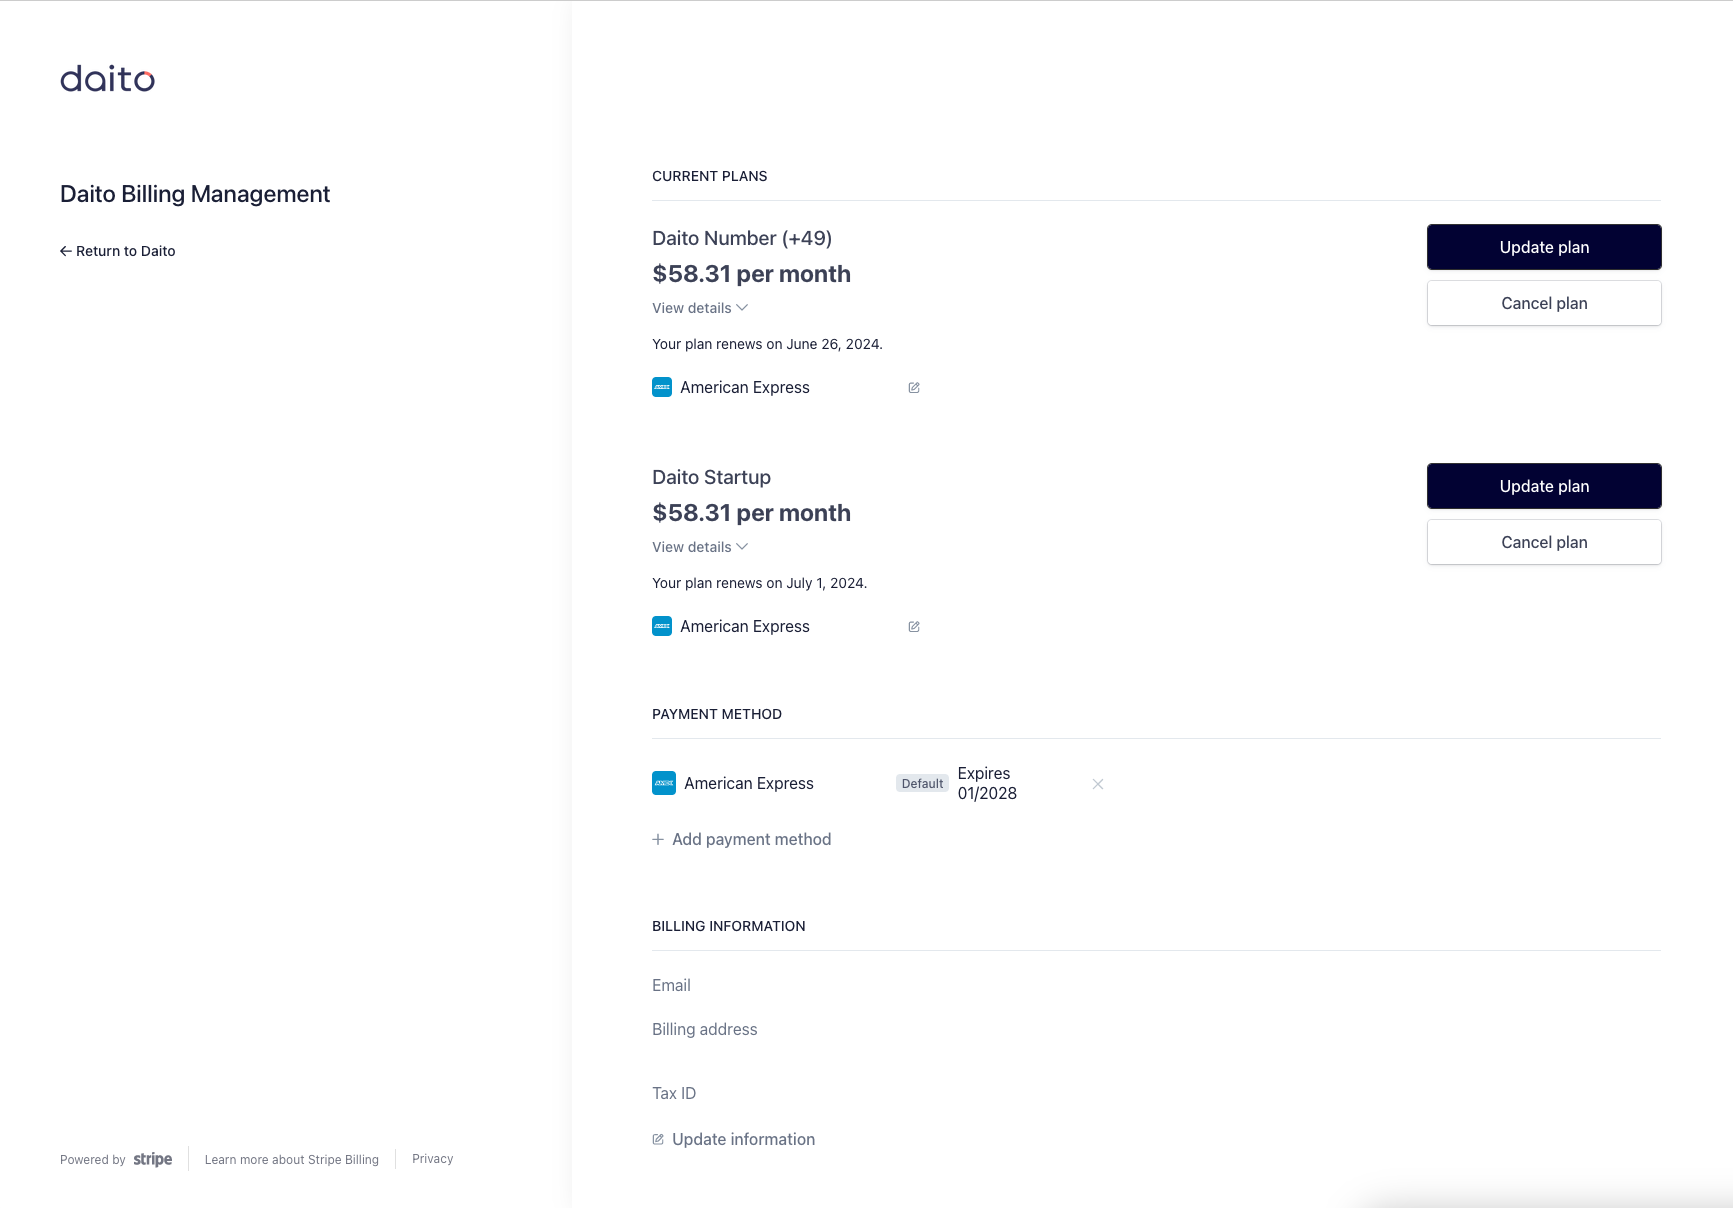The height and width of the screenshot is (1208, 1733).
Task: Open the Privacy link in footer
Action: tap(433, 1159)
